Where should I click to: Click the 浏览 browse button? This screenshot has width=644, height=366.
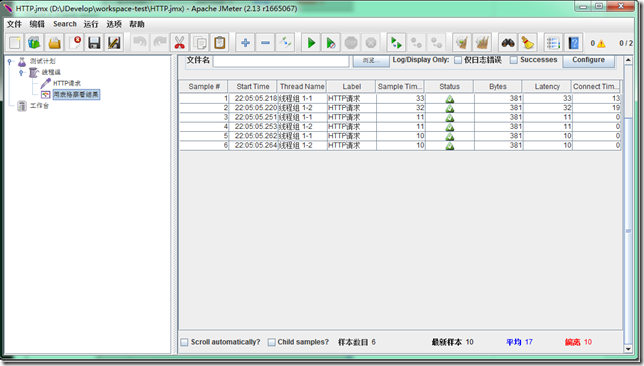371,61
